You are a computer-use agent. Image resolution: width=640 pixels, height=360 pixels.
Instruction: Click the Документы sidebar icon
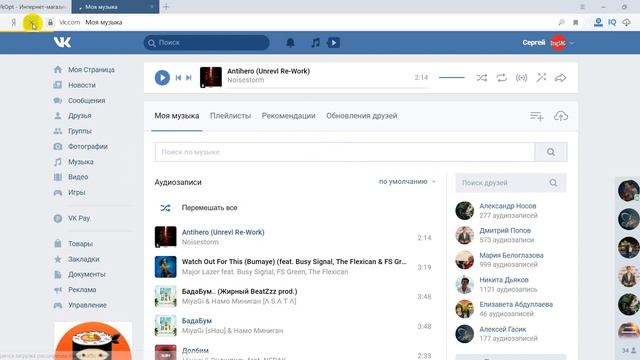coord(58,274)
